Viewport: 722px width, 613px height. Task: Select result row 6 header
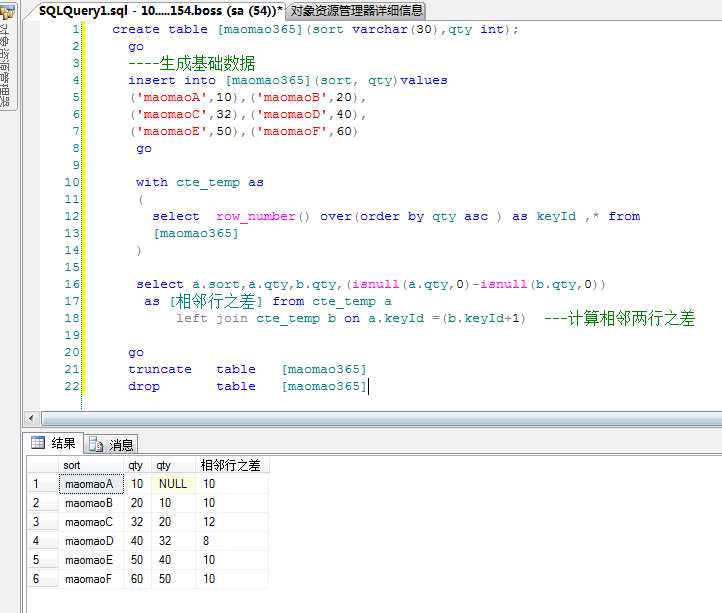(x=43, y=578)
